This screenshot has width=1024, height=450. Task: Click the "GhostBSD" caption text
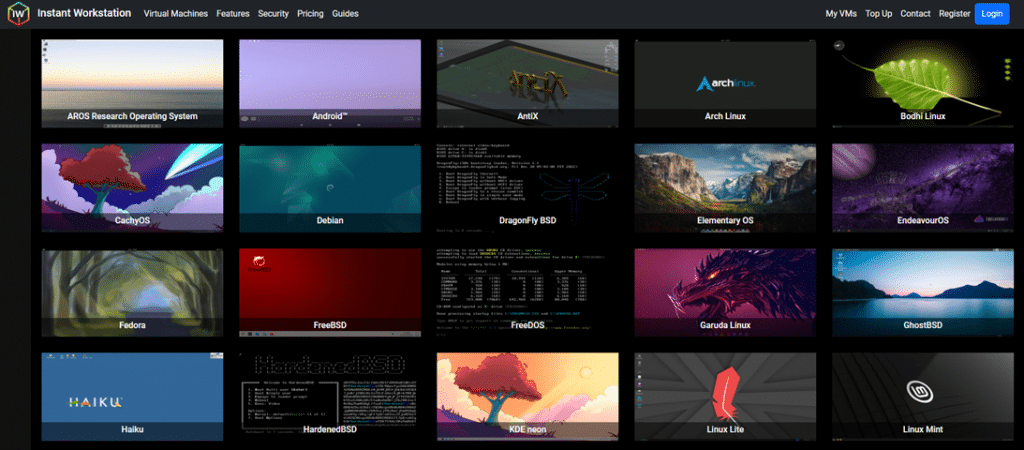click(x=922, y=325)
